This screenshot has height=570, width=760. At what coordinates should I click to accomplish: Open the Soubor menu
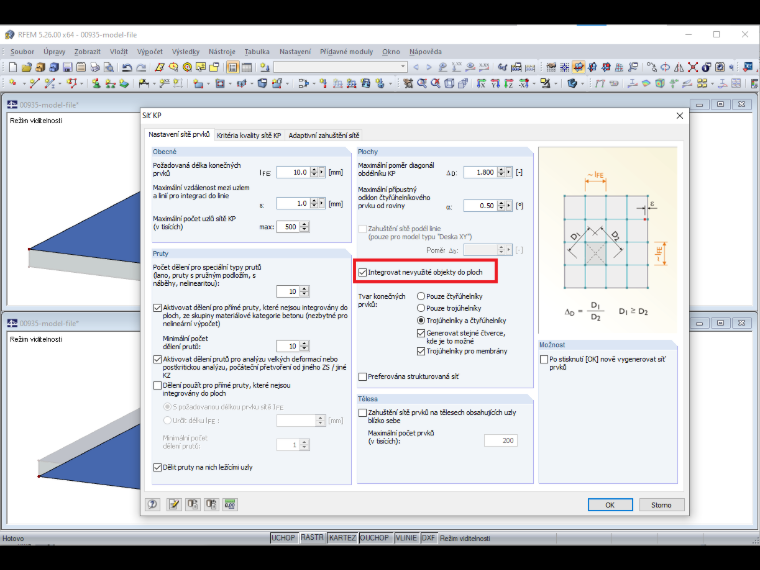22,51
